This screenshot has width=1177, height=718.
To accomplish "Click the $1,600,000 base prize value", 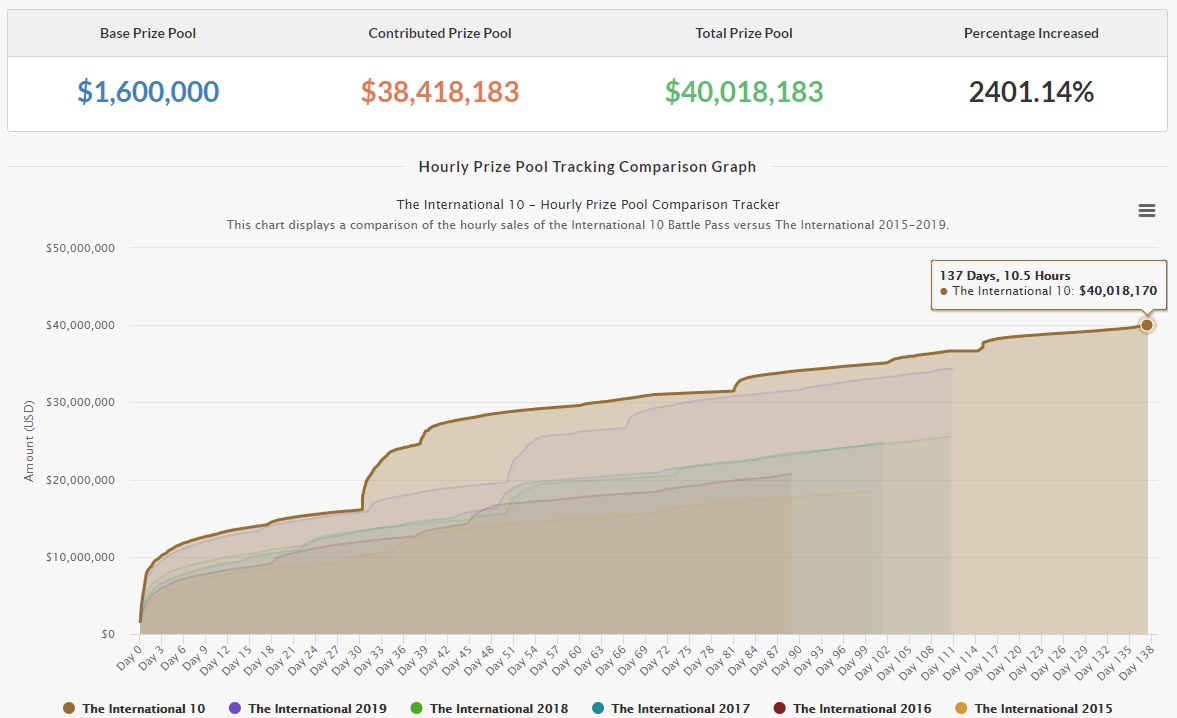I will click(148, 92).
